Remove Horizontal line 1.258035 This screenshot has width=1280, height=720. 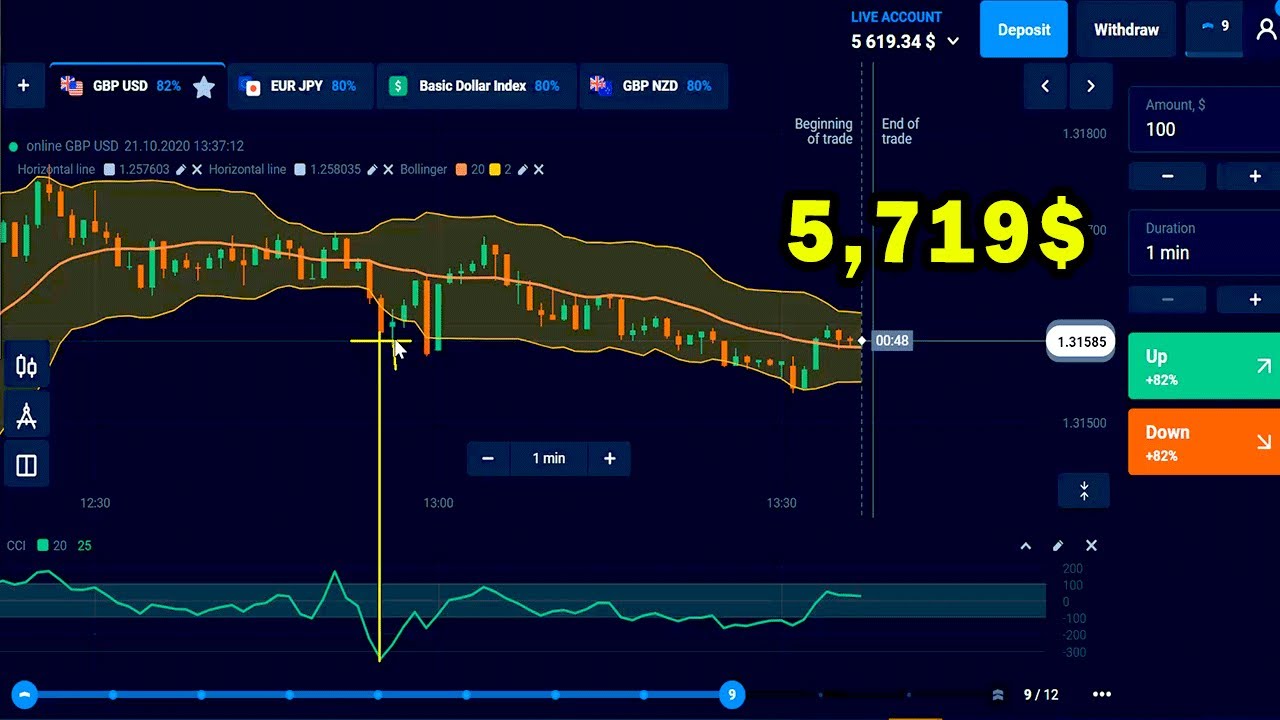(x=388, y=170)
